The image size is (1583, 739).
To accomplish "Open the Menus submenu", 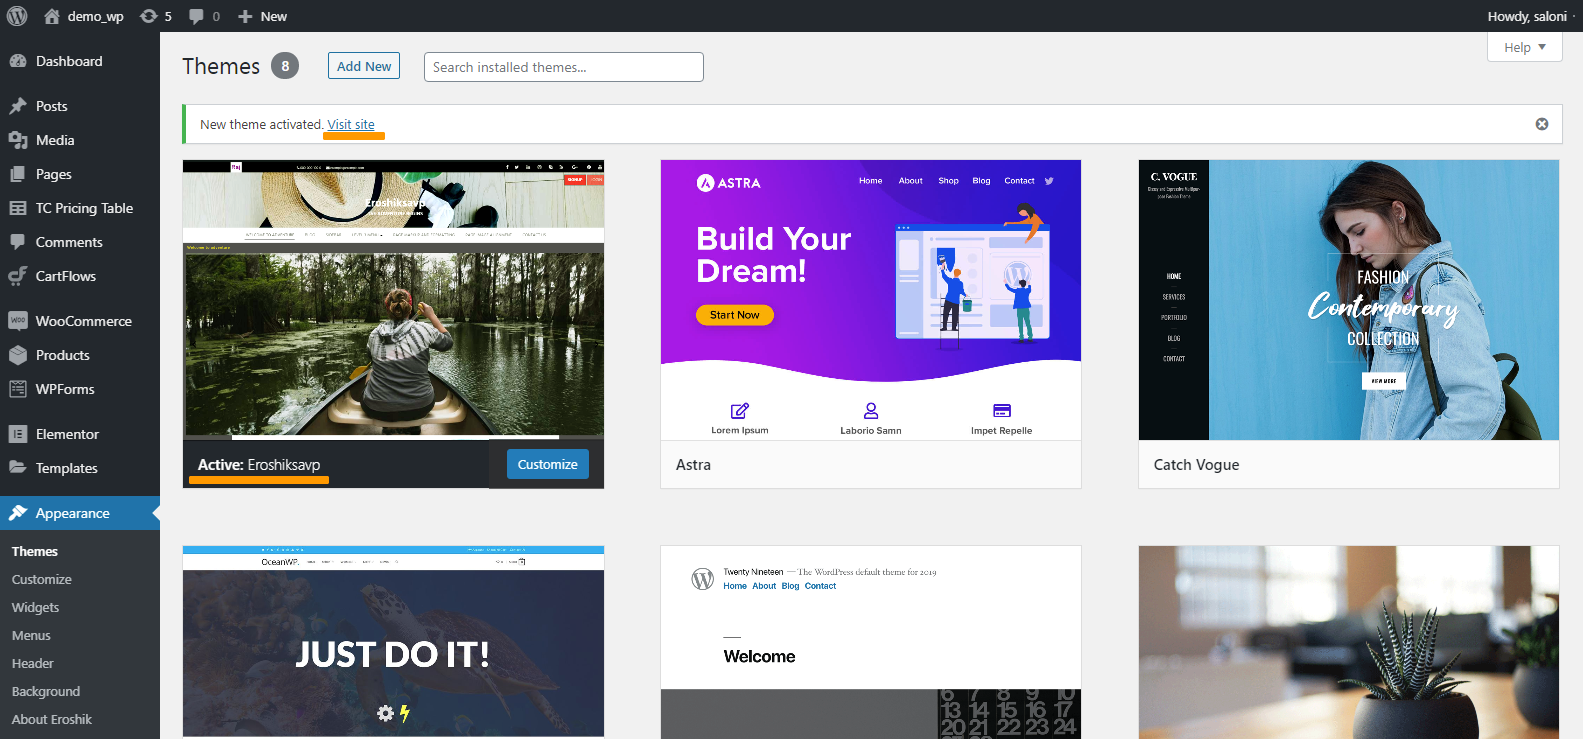I will point(31,635).
